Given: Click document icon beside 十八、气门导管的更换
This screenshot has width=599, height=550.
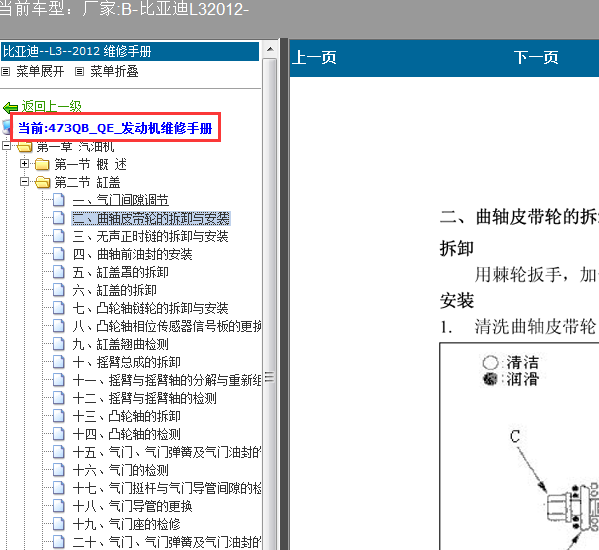Looking at the screenshot, I should pyautogui.click(x=58, y=505).
